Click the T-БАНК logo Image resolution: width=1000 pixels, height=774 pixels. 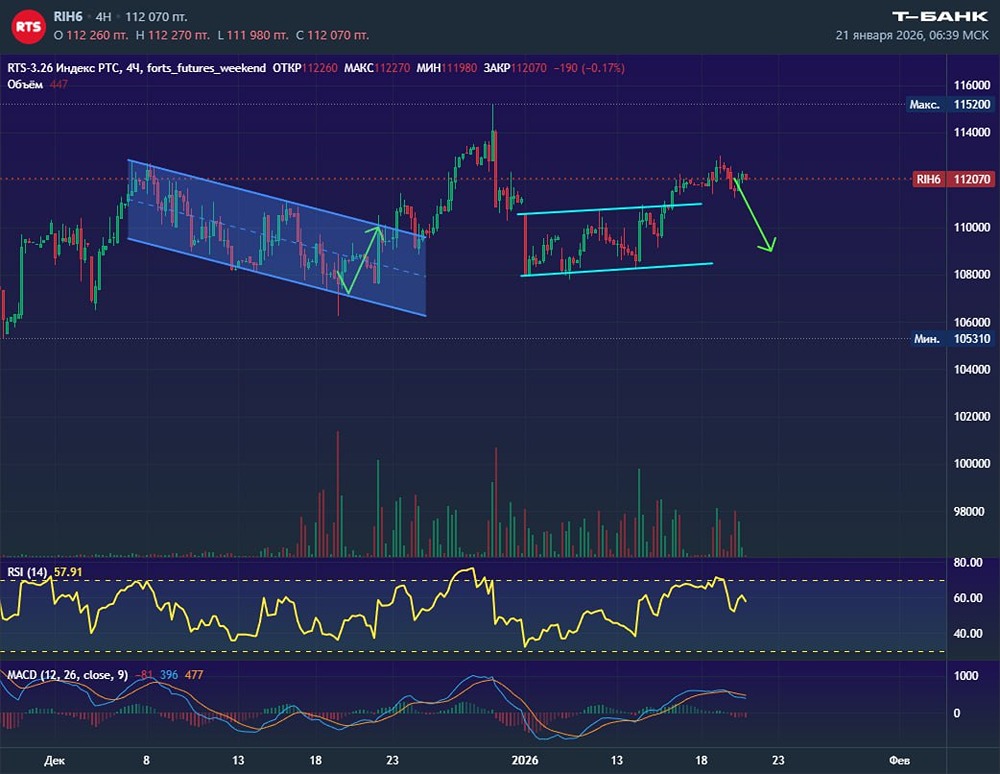939,16
